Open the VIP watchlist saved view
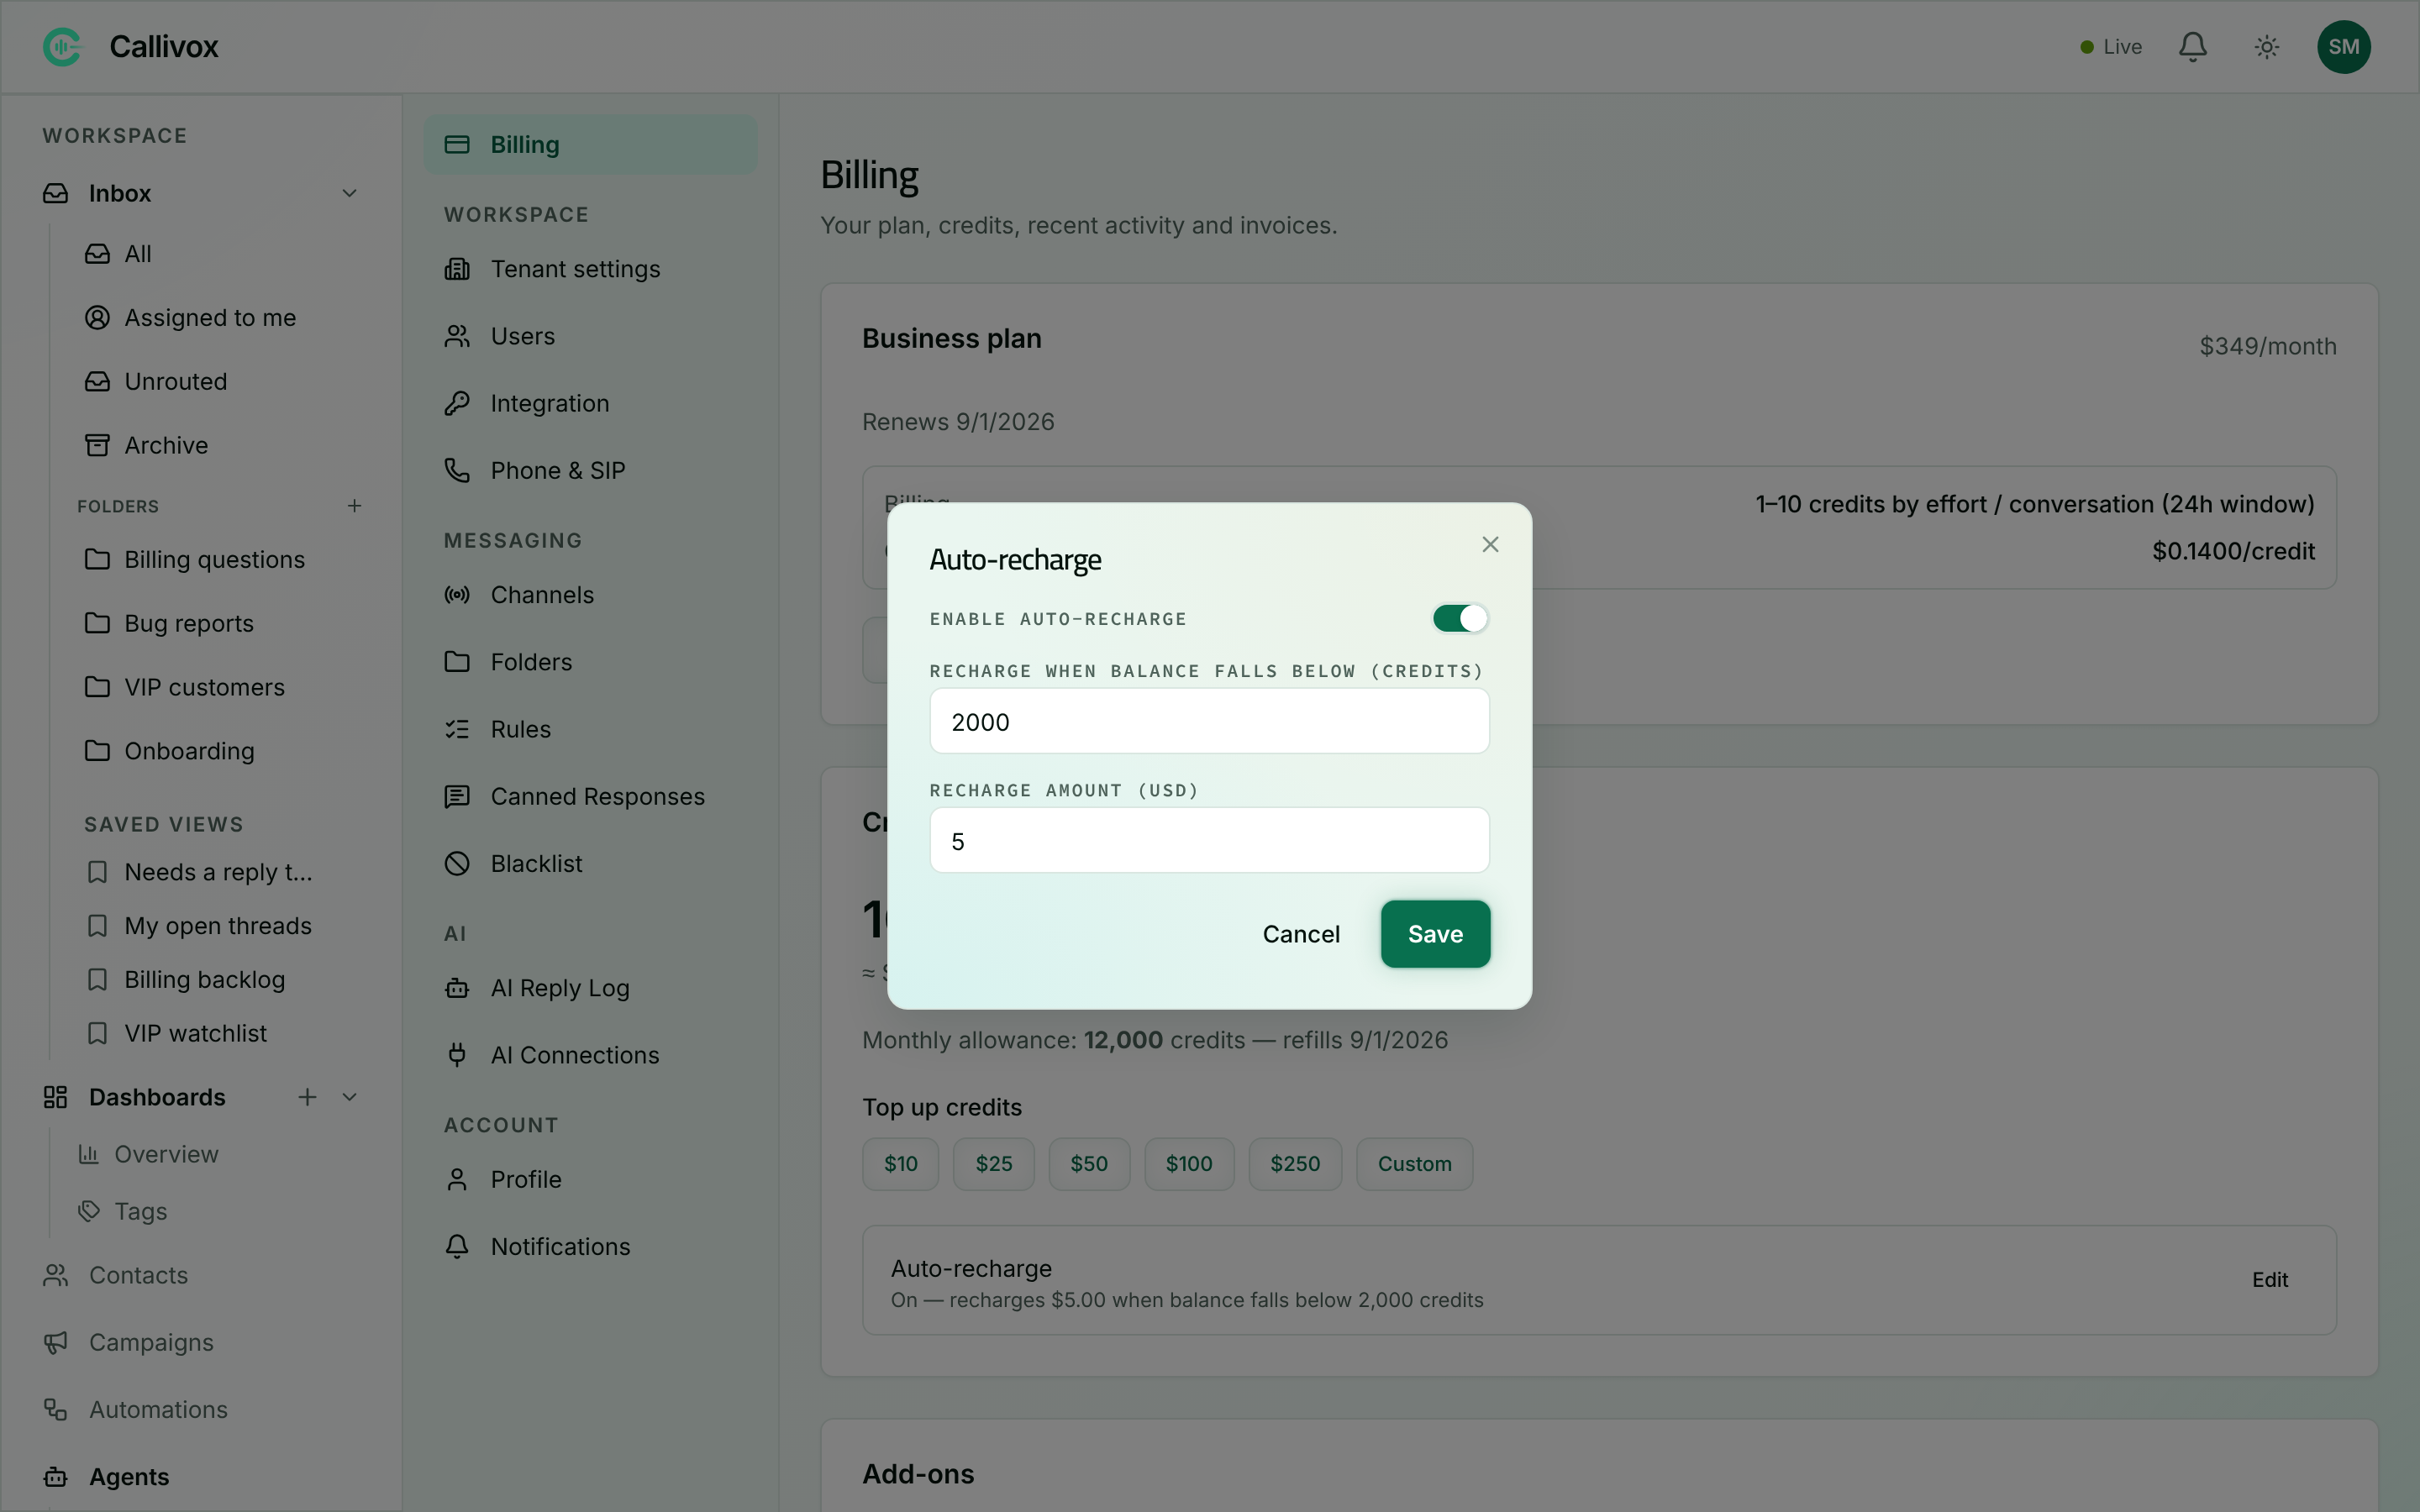Viewport: 2420px width, 1512px height. [x=220, y=1033]
